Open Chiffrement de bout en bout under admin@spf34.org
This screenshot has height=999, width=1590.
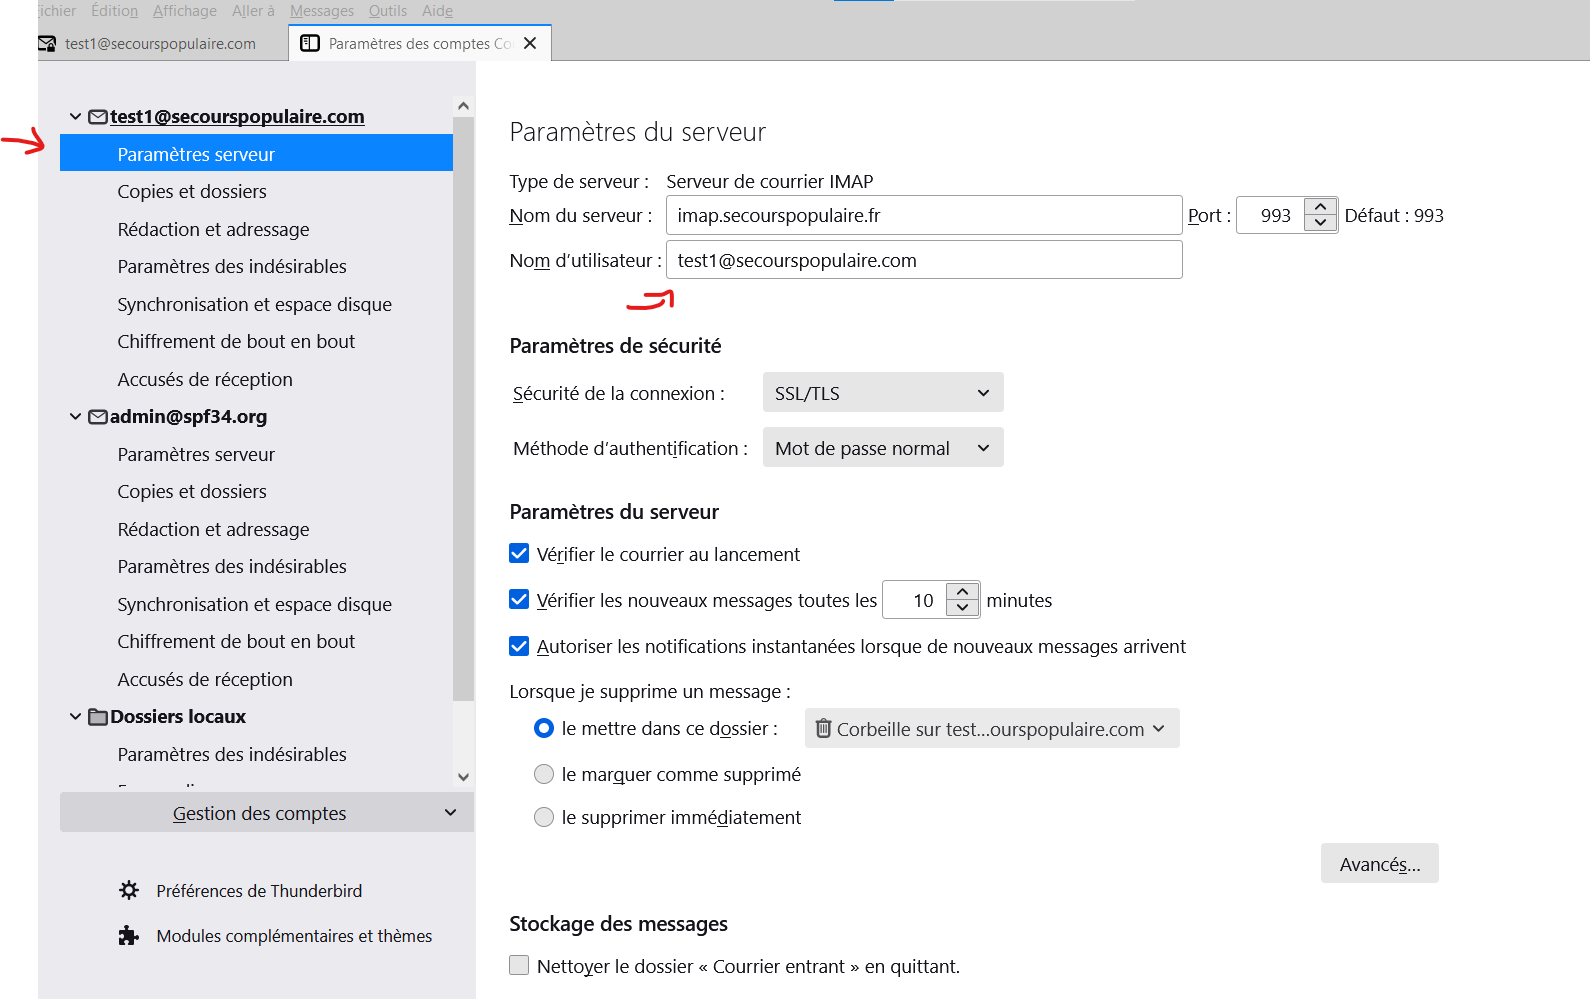coord(236,642)
